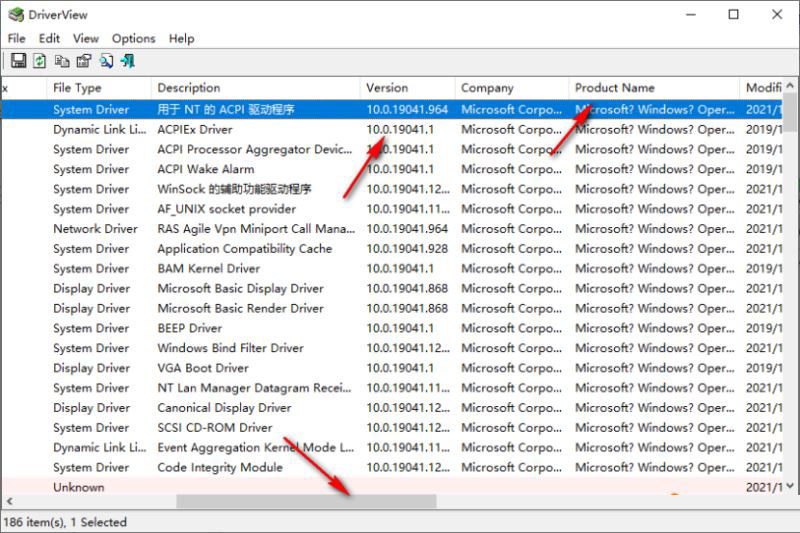Select the Event Aggregation Kernel Mode row
The height and width of the screenshot is (533, 800).
[392, 448]
